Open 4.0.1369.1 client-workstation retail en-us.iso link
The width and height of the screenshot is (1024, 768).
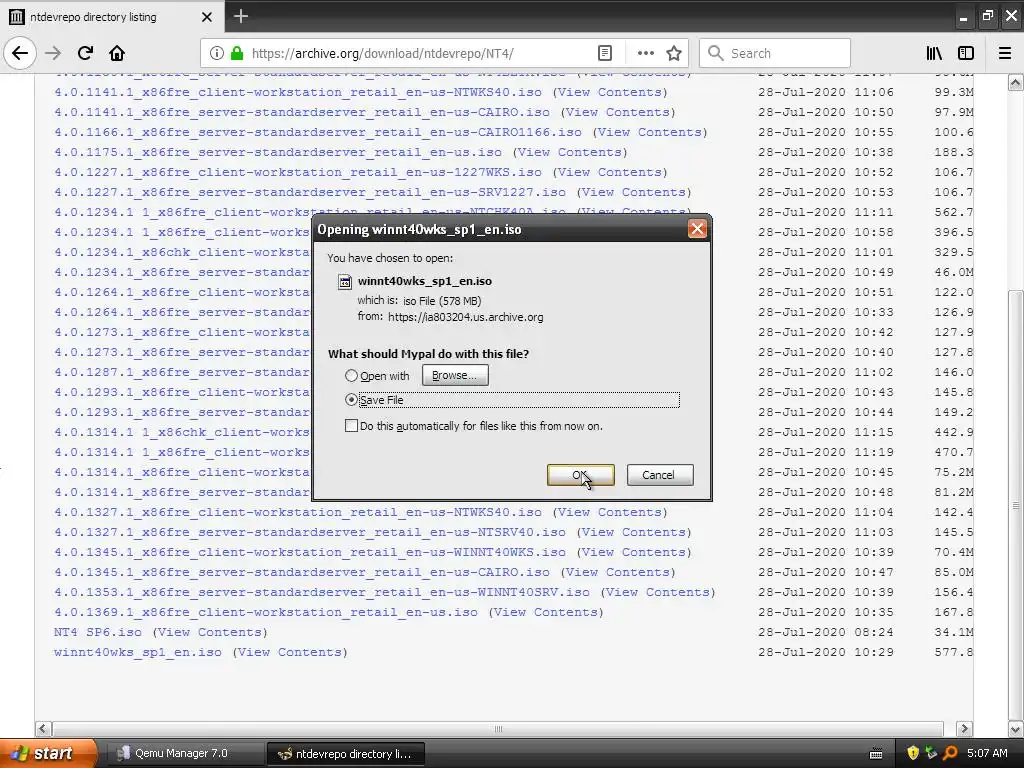266,612
